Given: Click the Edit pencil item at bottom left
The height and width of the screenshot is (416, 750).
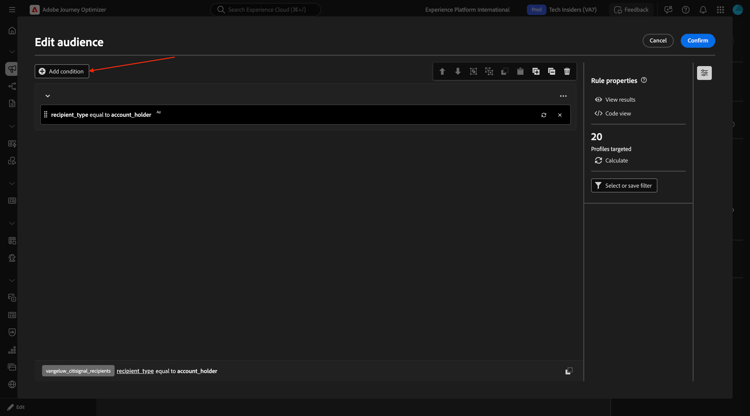Looking at the screenshot, I should pos(16,407).
